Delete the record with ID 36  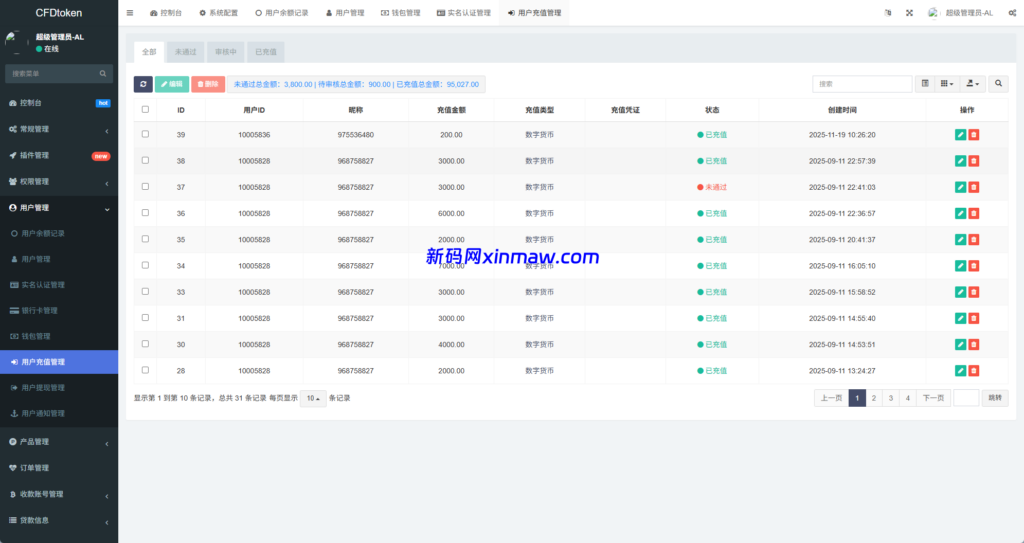974,213
